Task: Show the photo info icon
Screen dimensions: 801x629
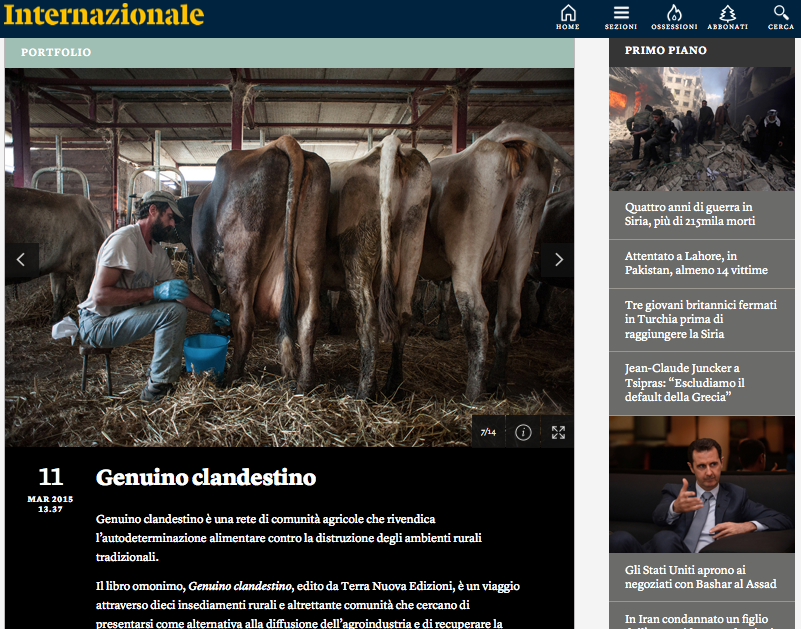Action: (x=523, y=432)
